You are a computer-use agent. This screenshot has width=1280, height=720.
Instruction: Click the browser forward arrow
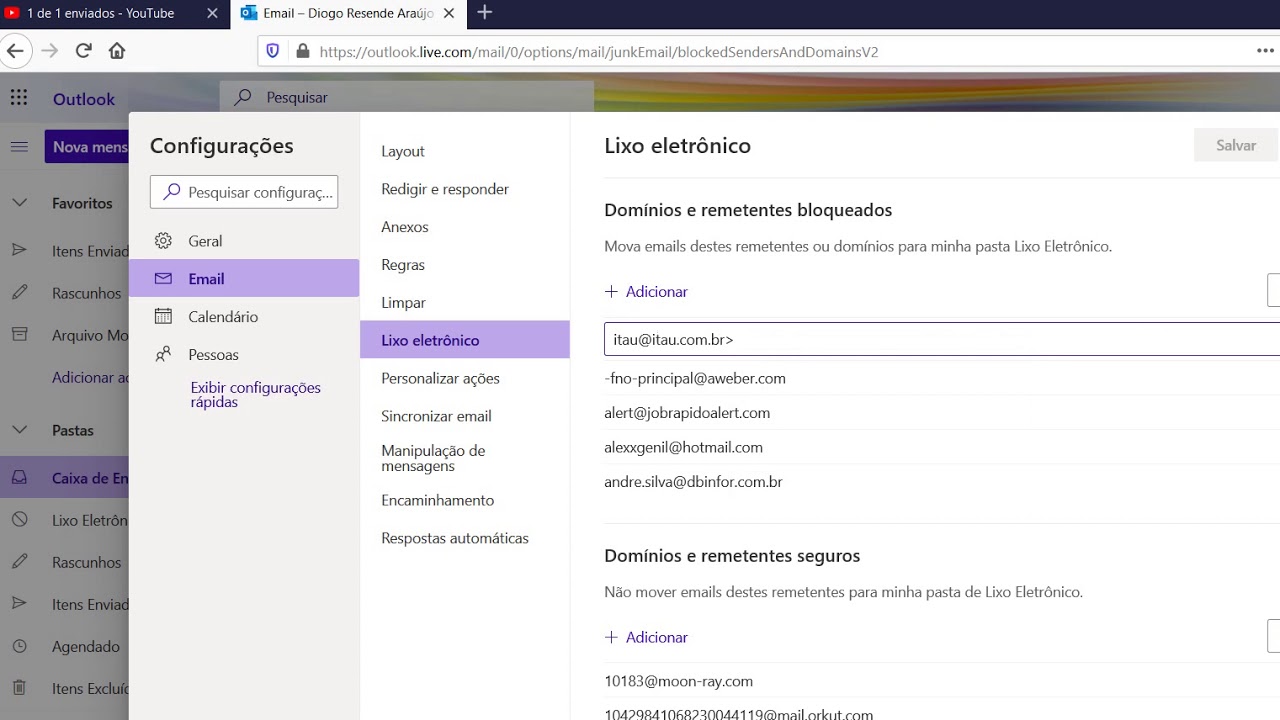[x=50, y=51]
